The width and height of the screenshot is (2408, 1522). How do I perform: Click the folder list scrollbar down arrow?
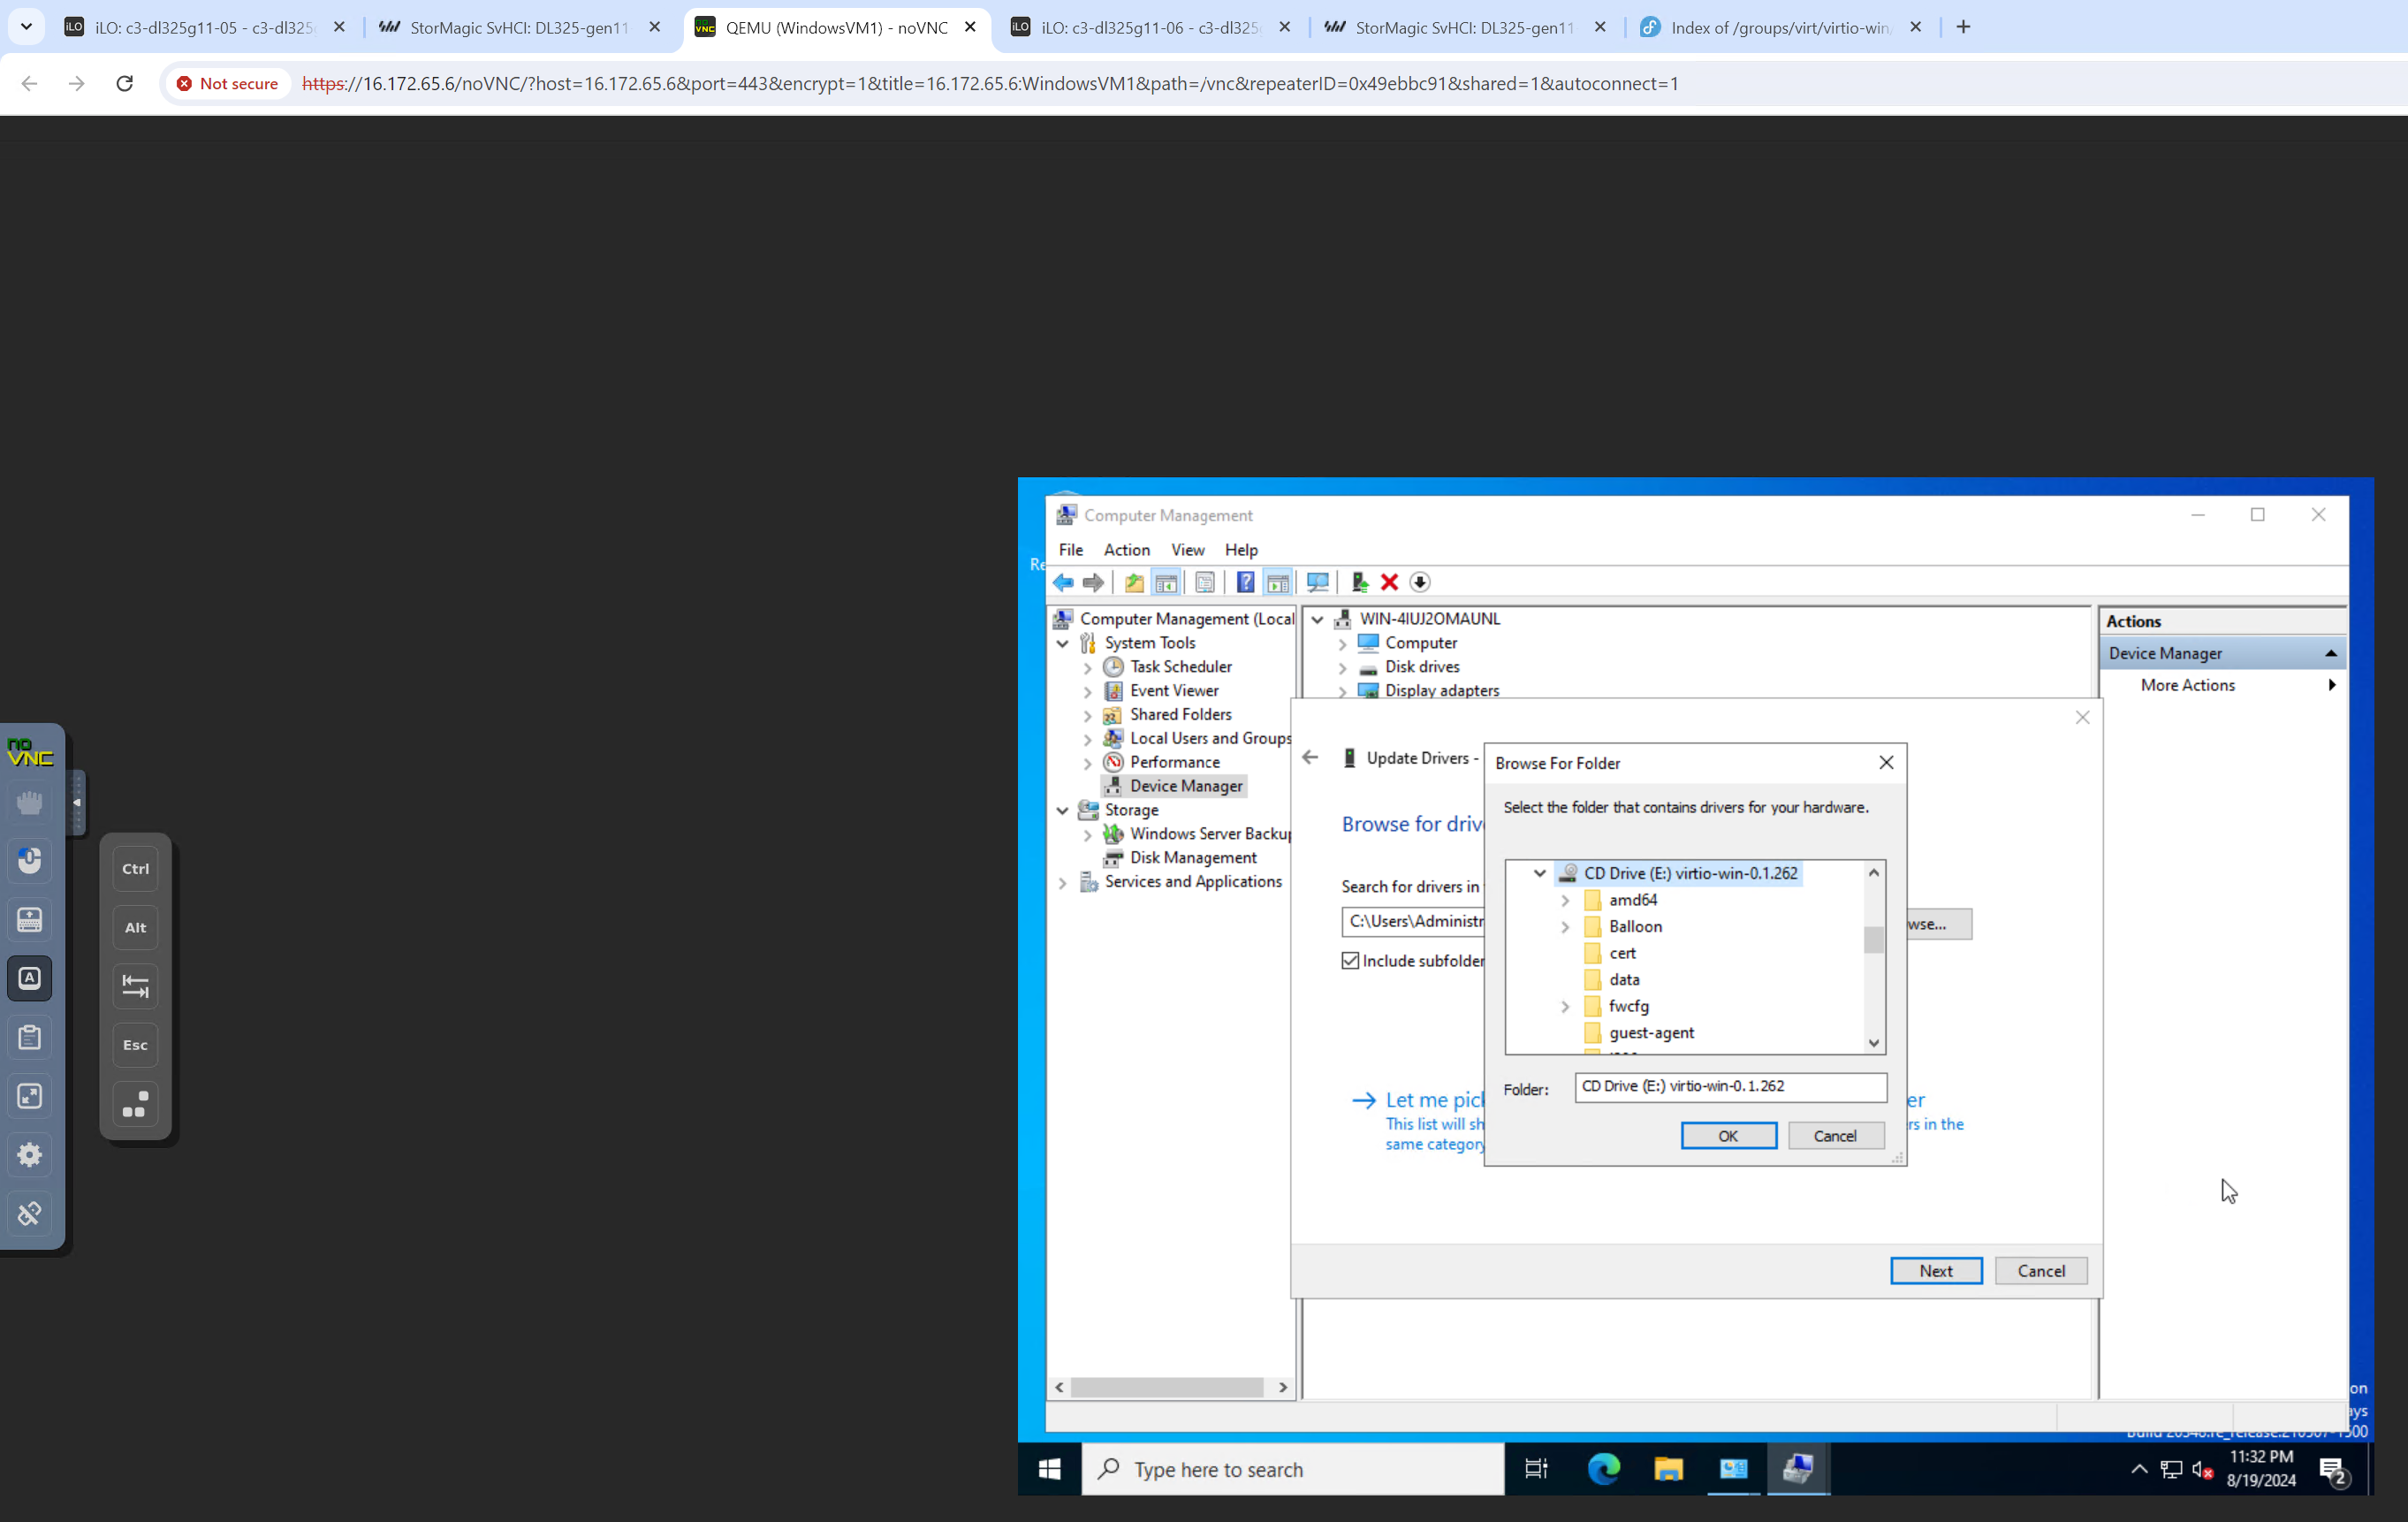click(x=1874, y=1042)
